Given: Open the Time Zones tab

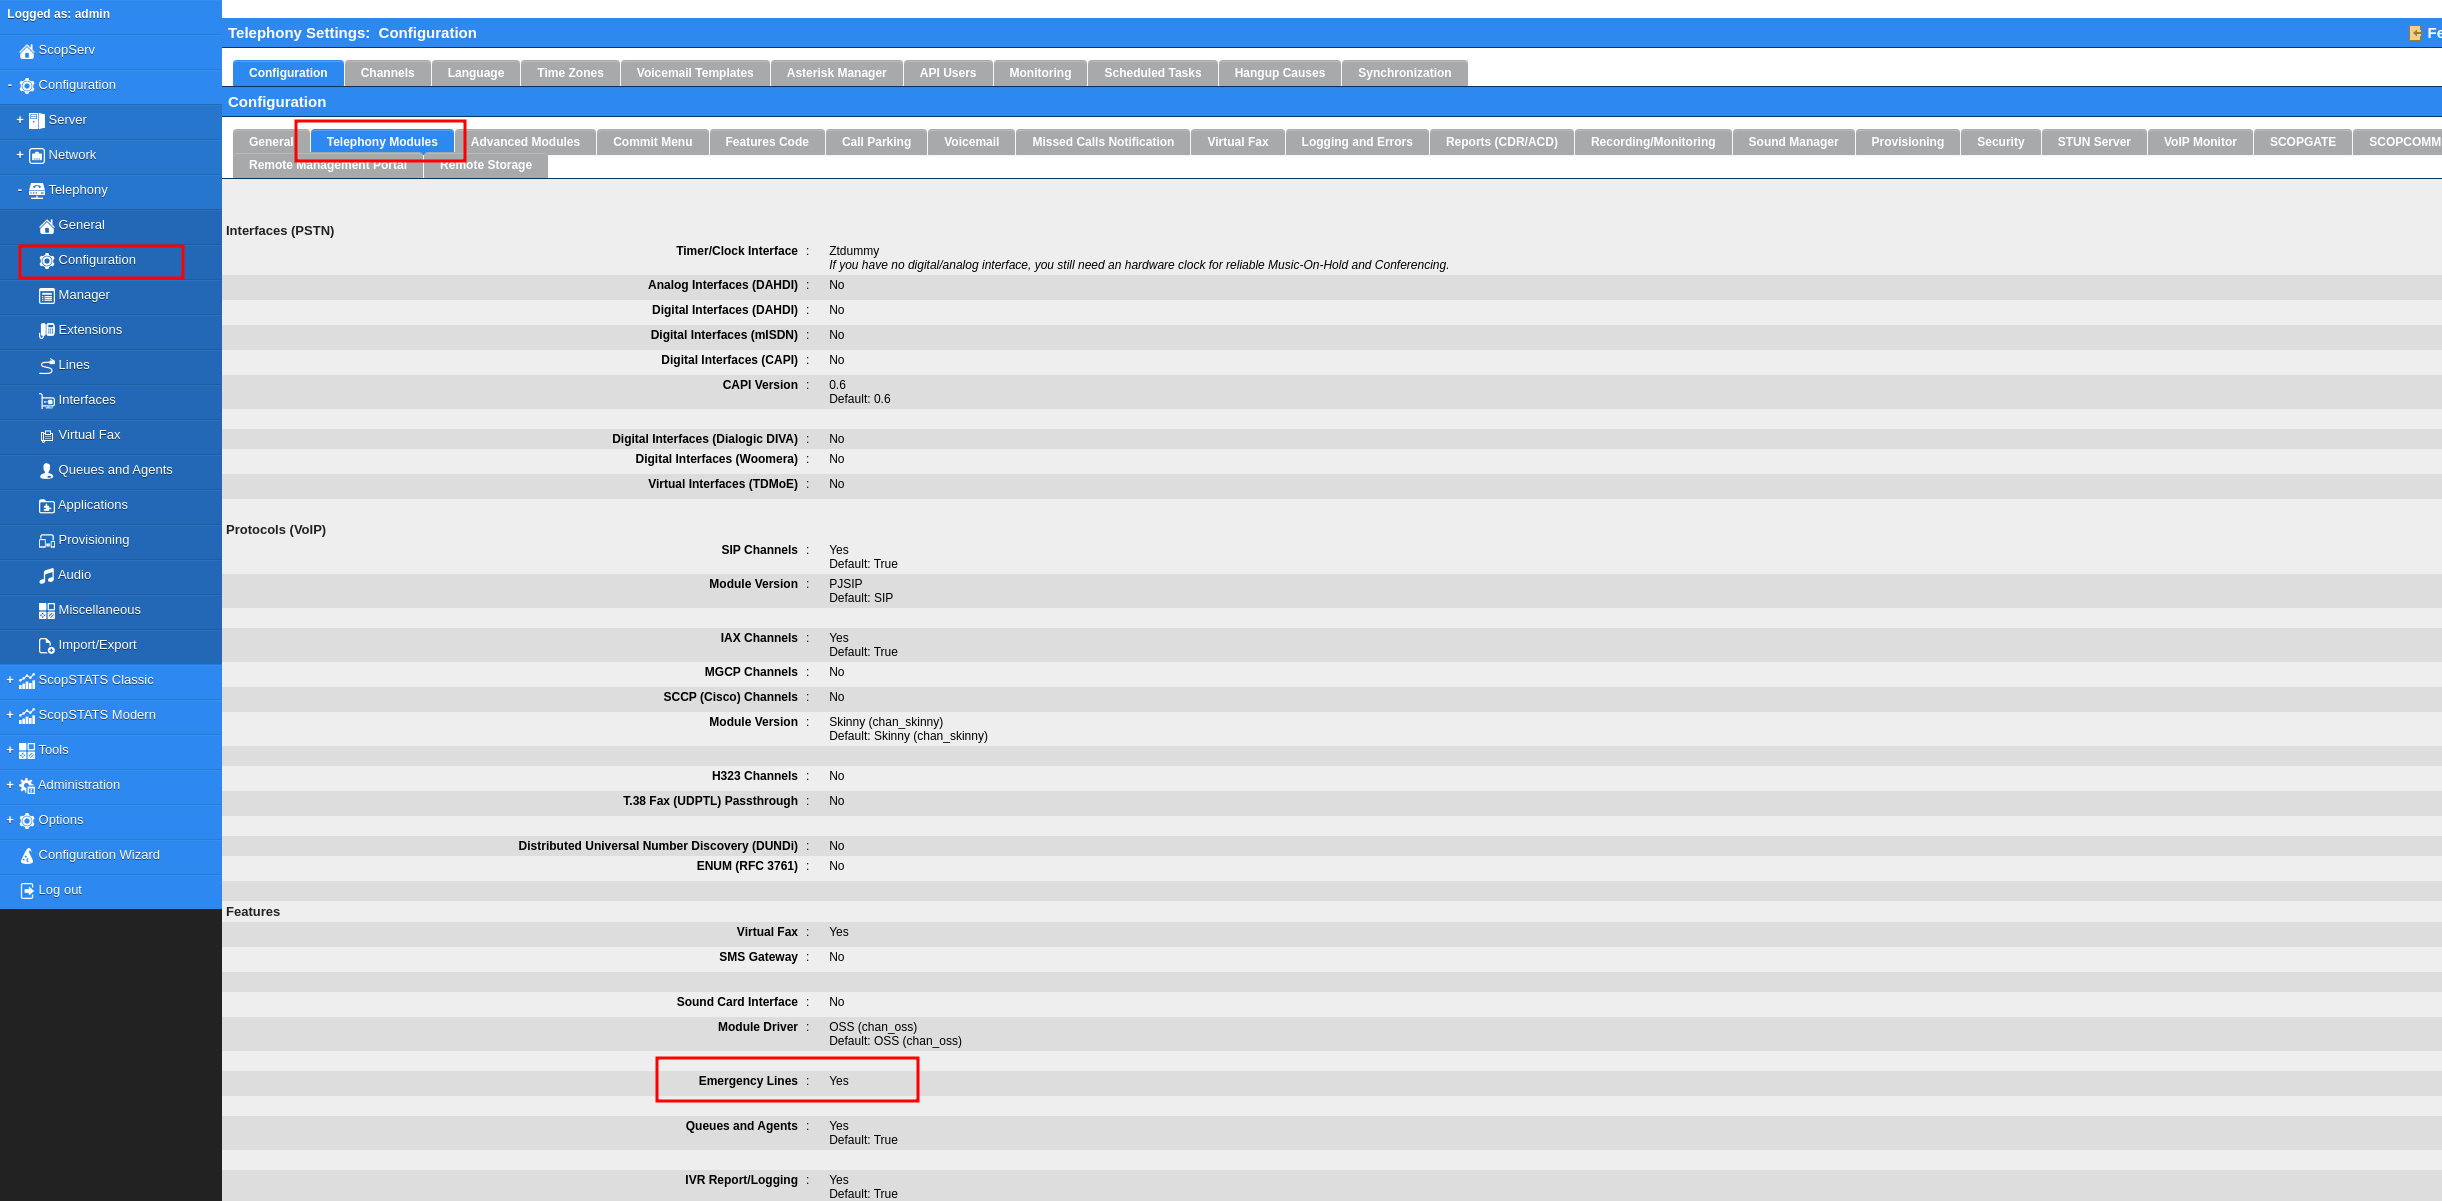Looking at the screenshot, I should tap(570, 73).
